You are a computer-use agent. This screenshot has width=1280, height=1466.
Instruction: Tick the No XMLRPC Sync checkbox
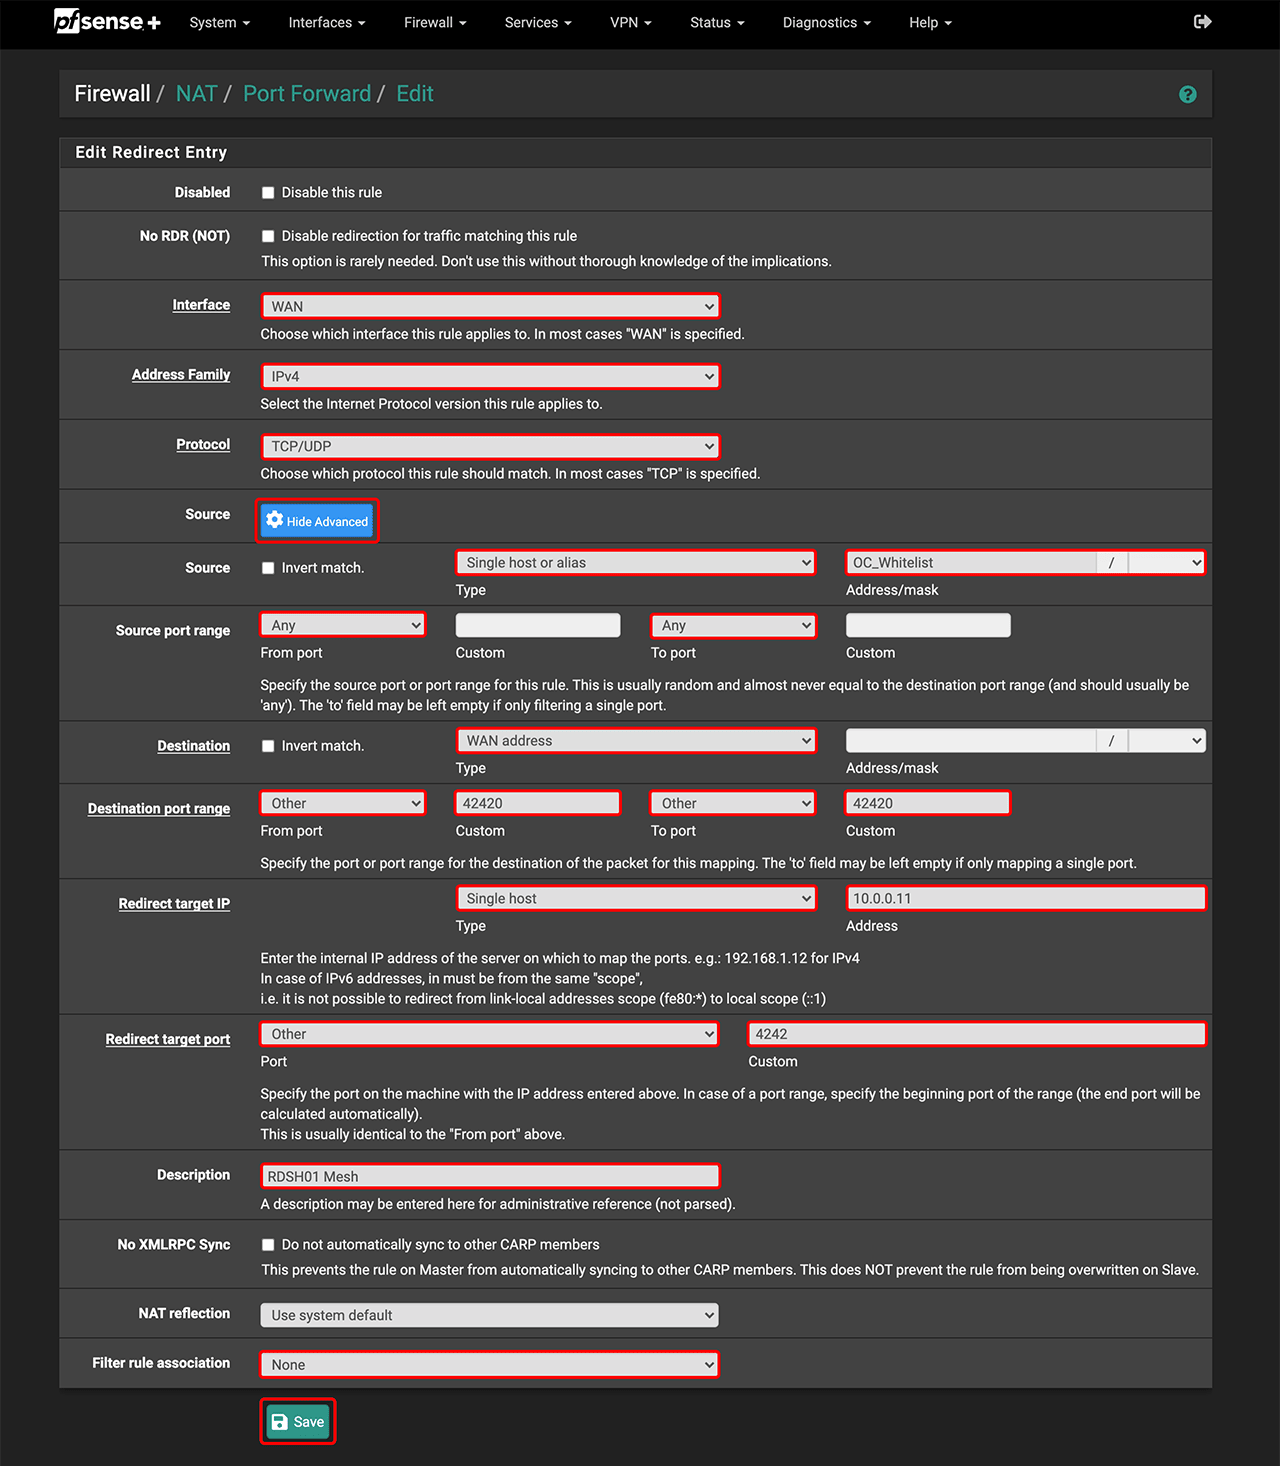[268, 1245]
